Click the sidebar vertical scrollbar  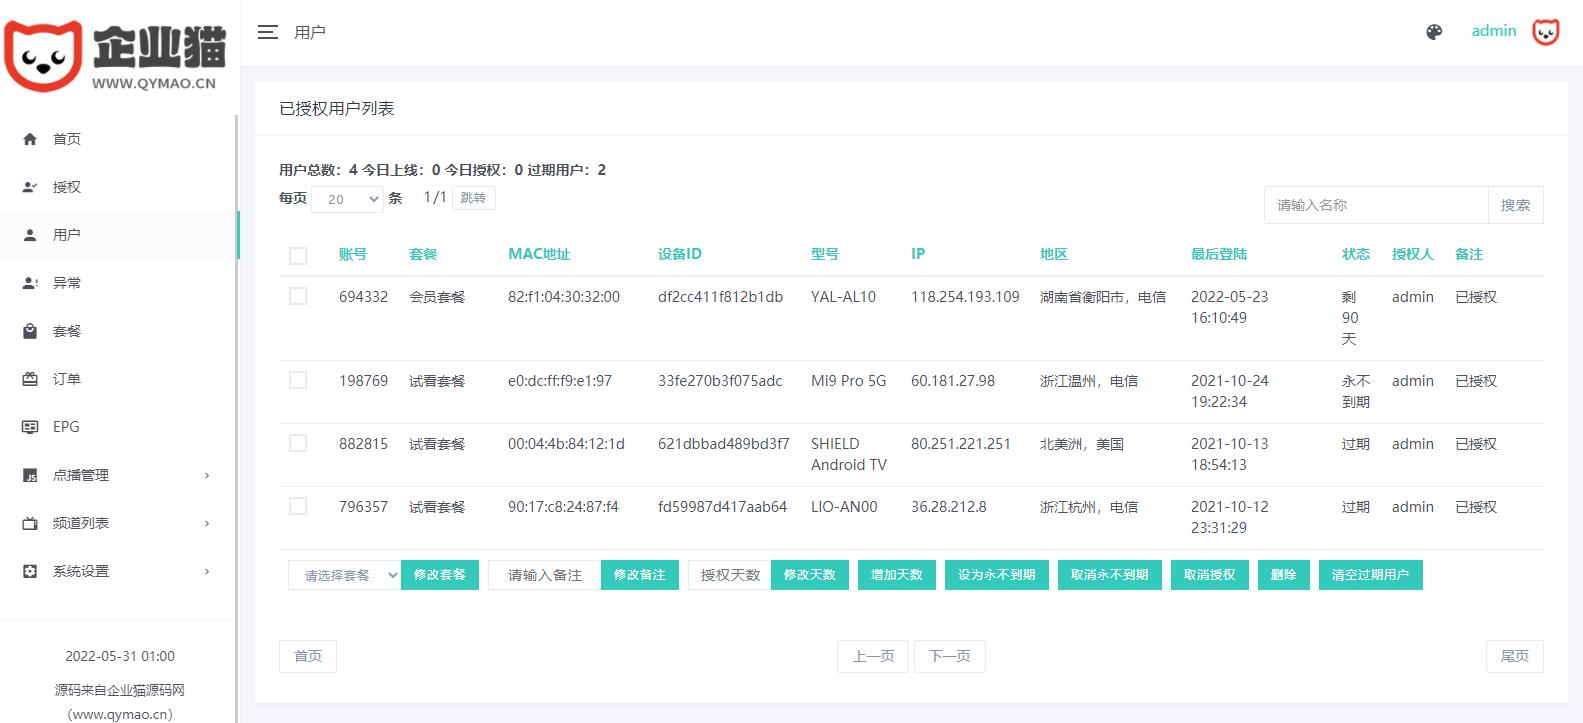coord(237,400)
